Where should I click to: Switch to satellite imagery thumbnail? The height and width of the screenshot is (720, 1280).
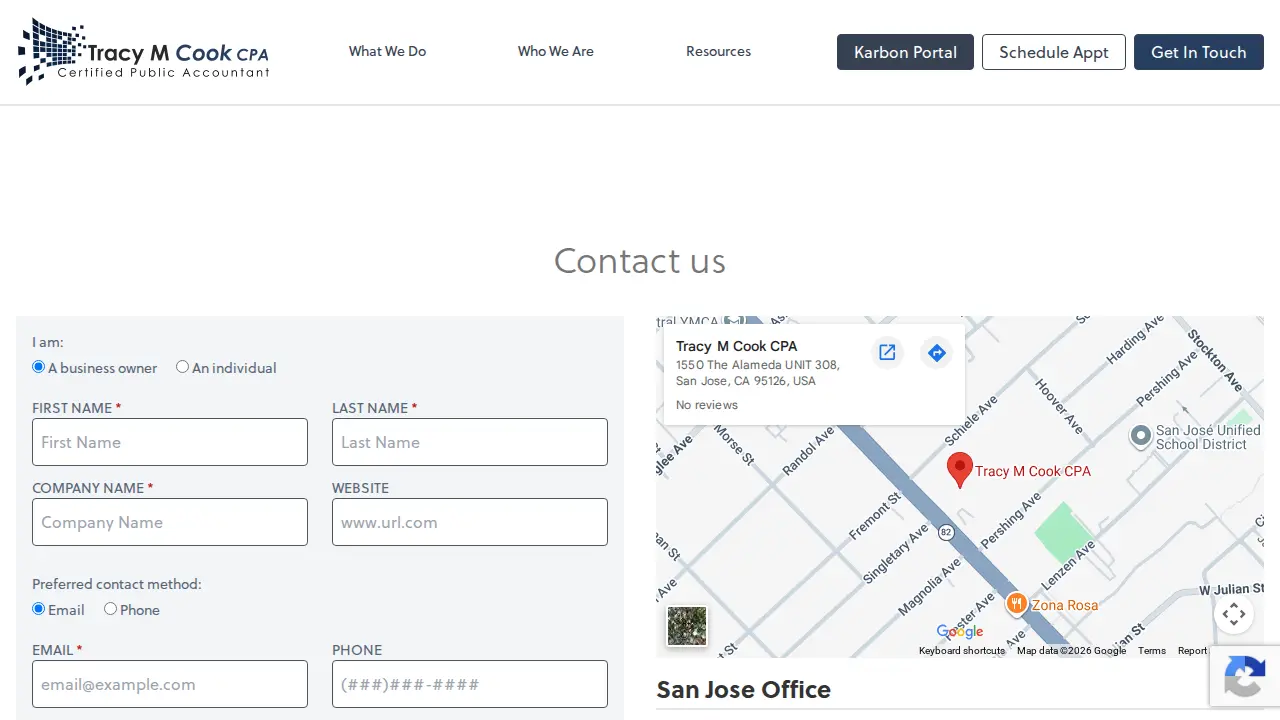click(687, 626)
